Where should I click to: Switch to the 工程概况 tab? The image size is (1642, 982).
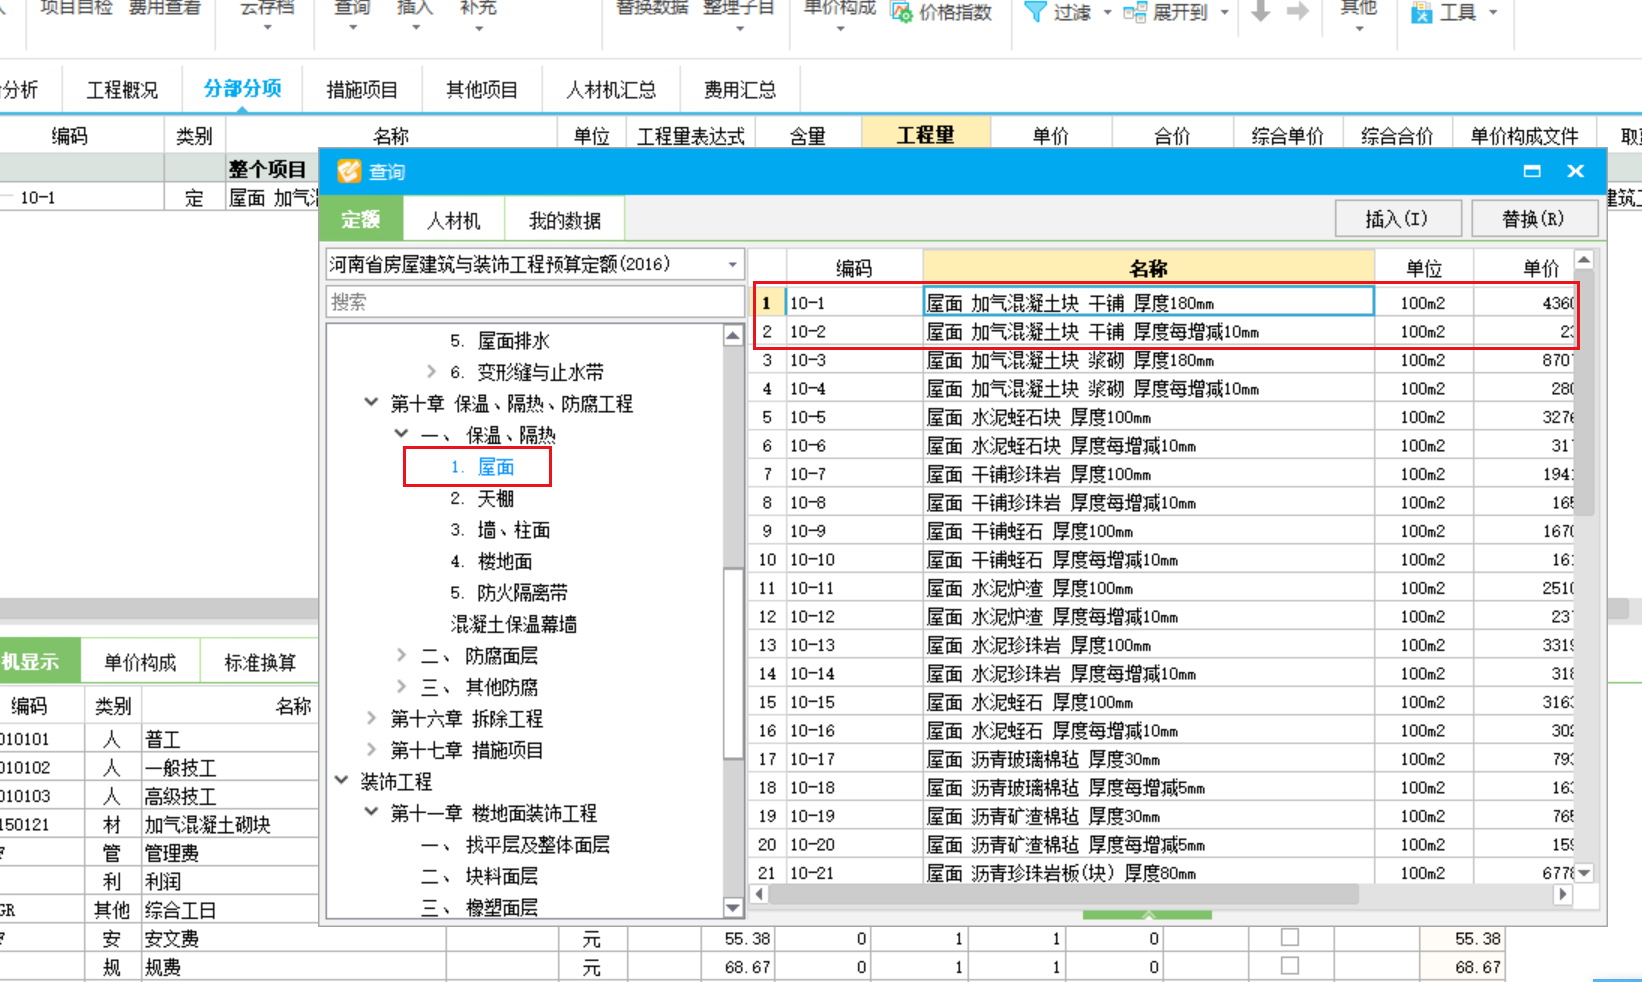tap(122, 90)
